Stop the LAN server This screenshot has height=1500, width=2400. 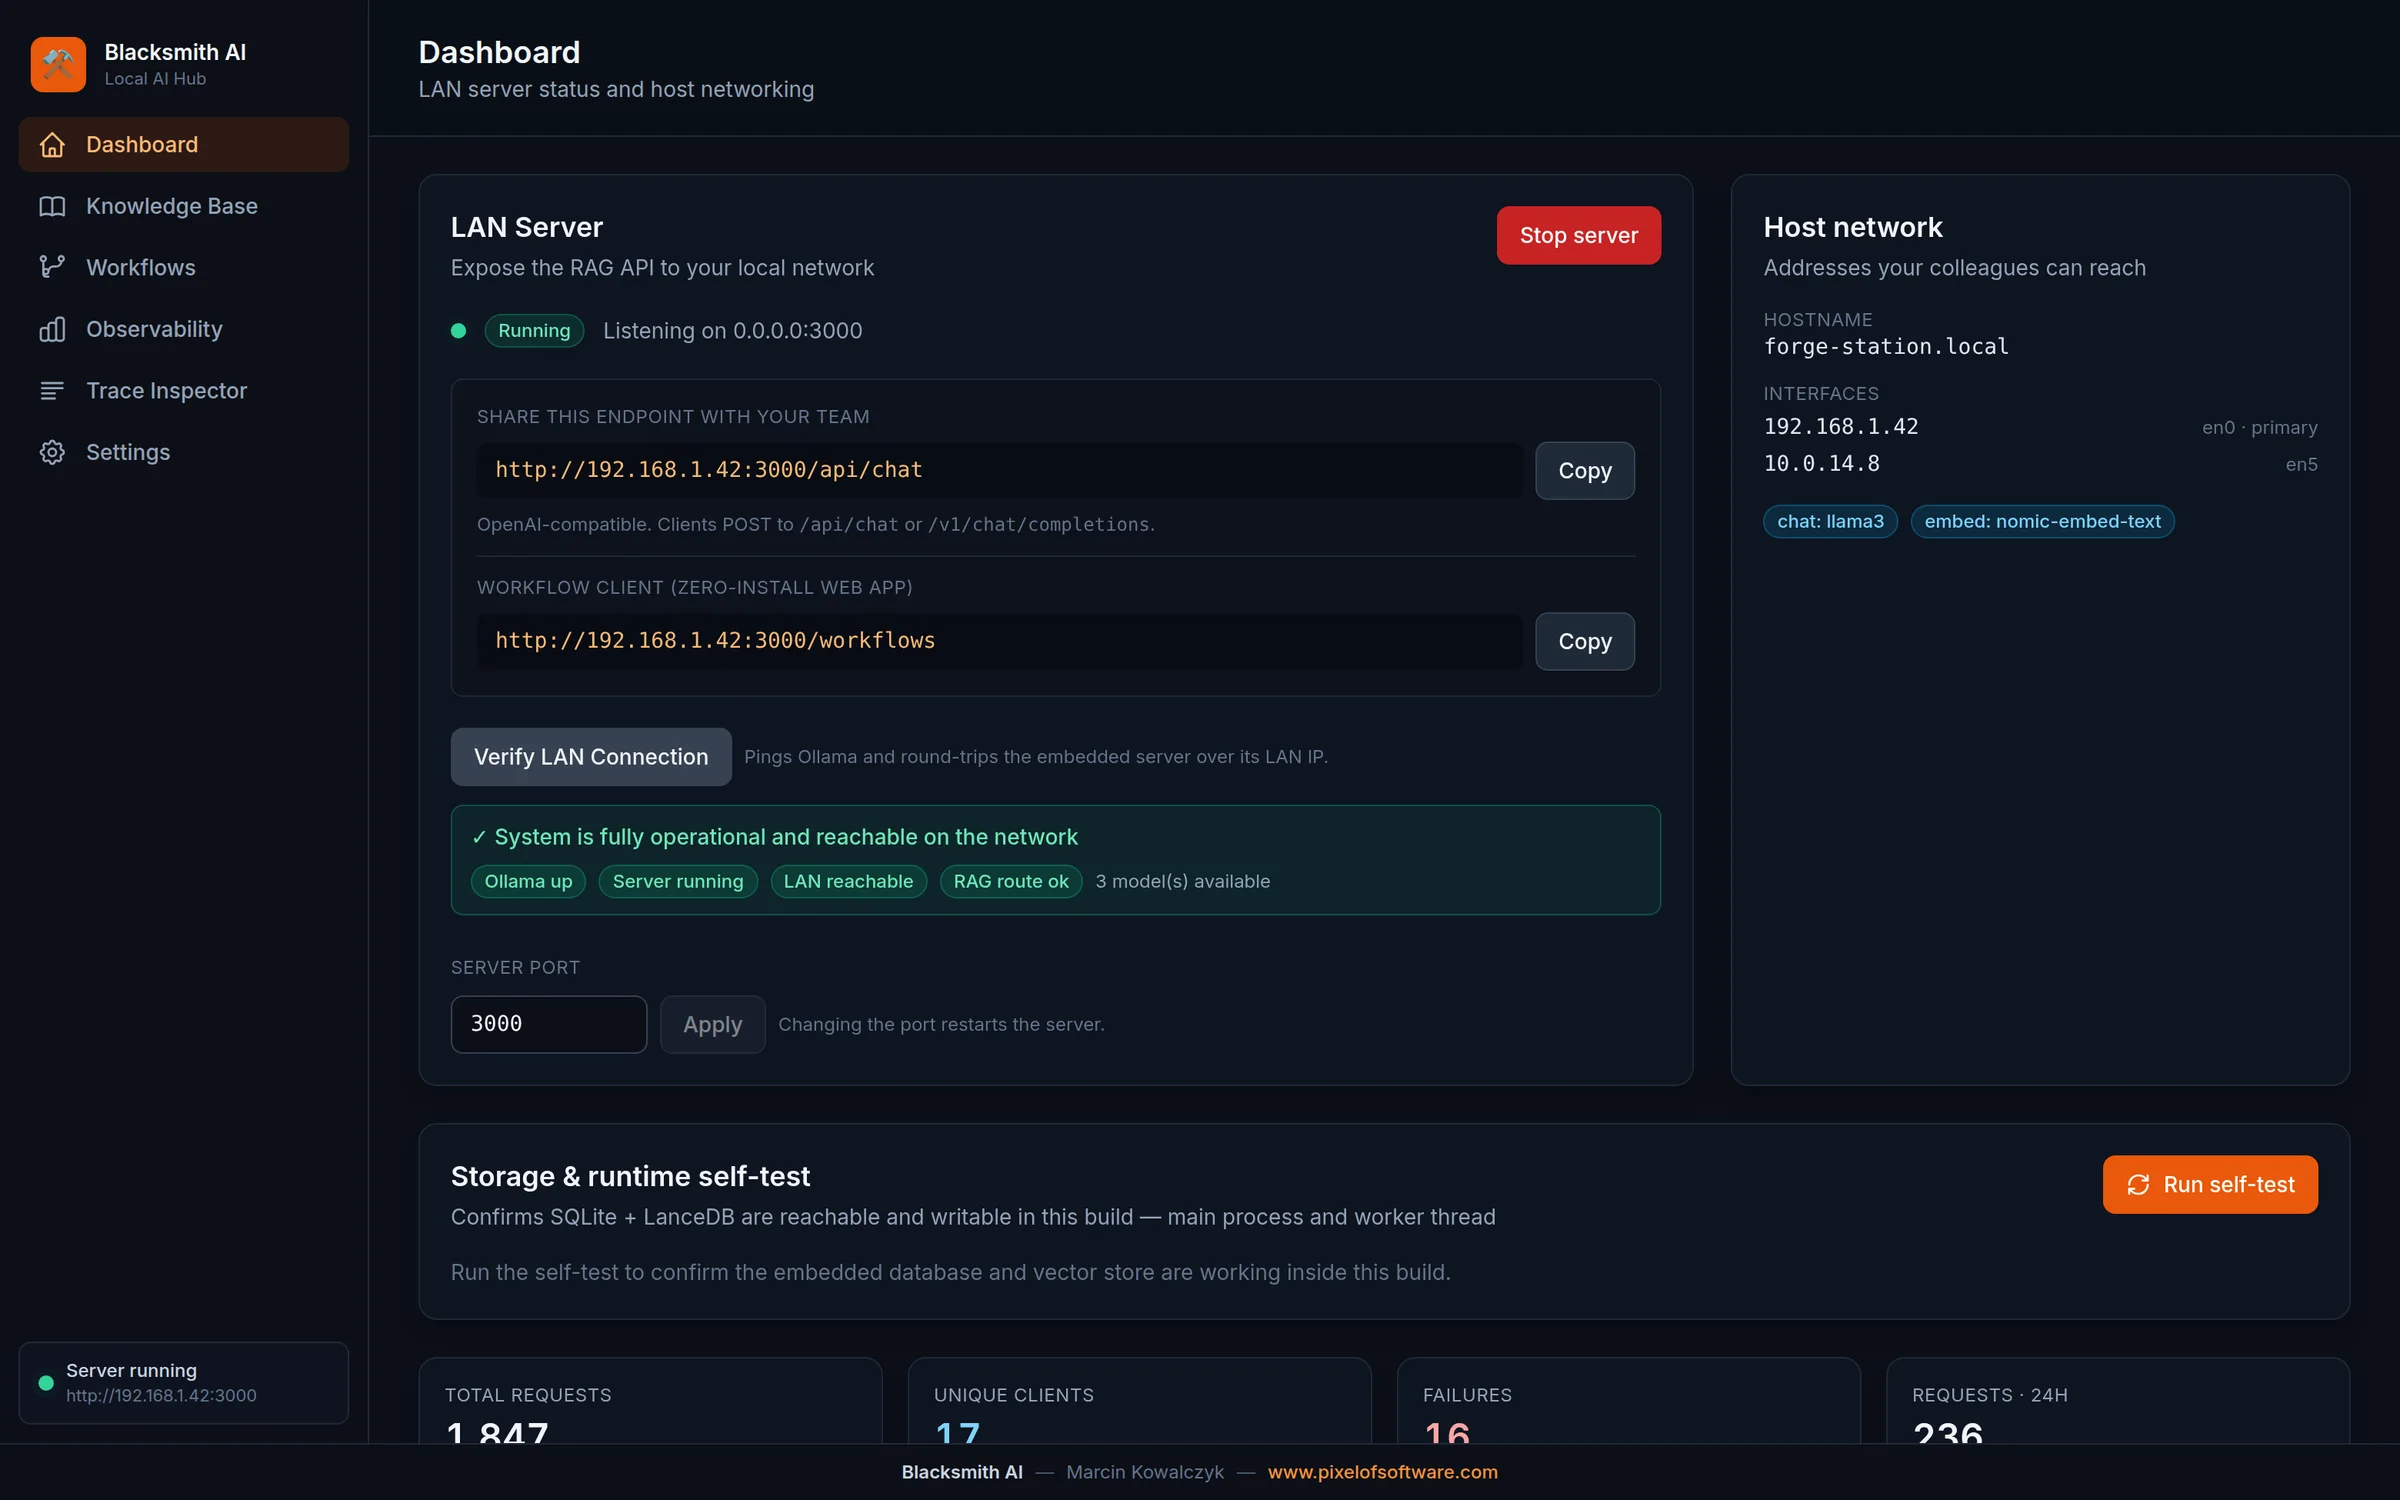point(1578,235)
